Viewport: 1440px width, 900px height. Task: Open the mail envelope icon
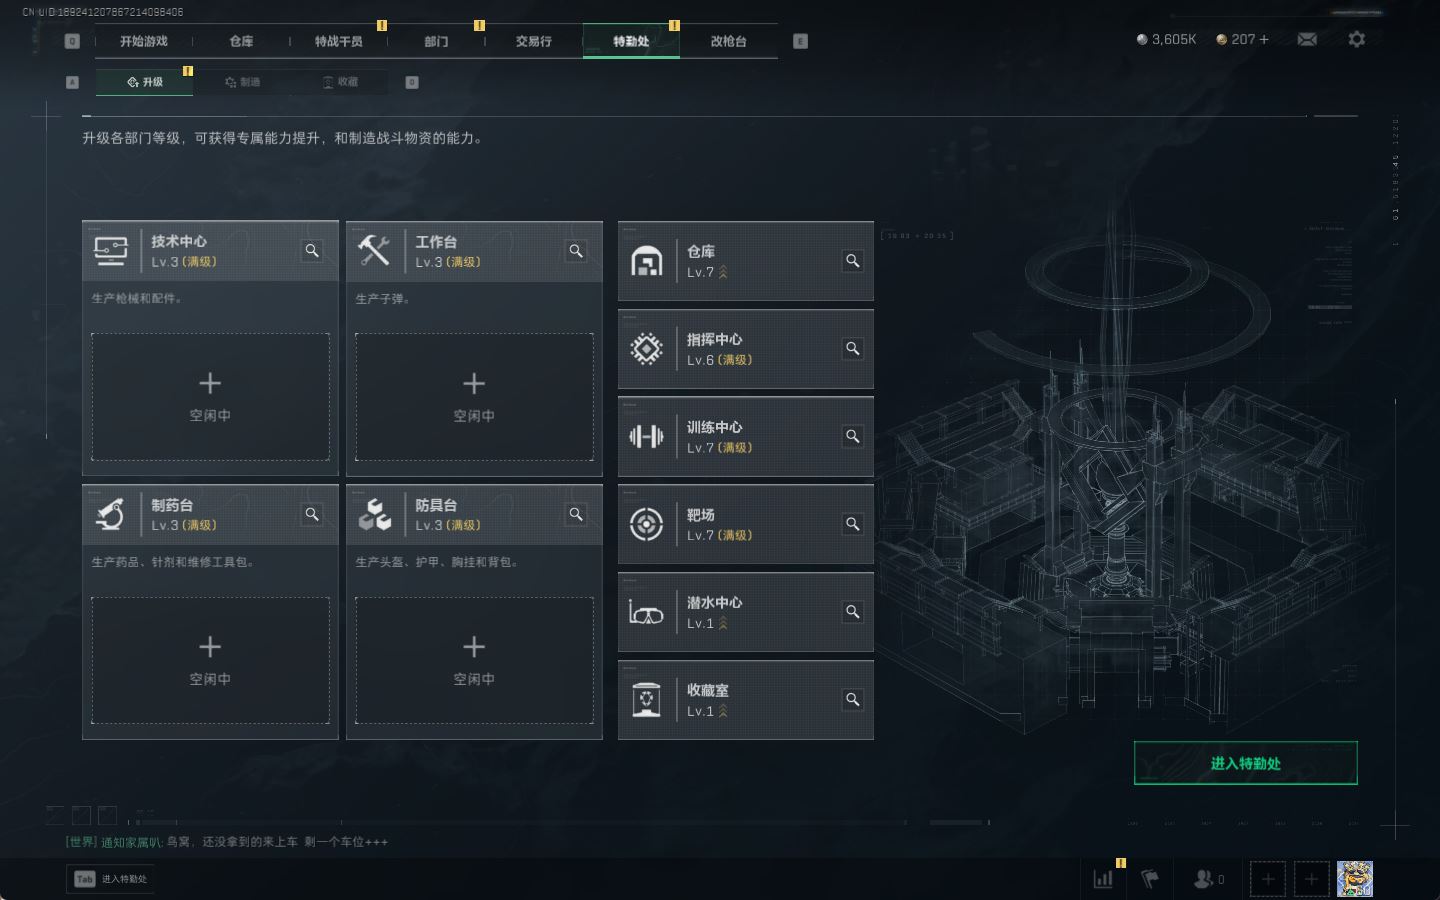1307,39
